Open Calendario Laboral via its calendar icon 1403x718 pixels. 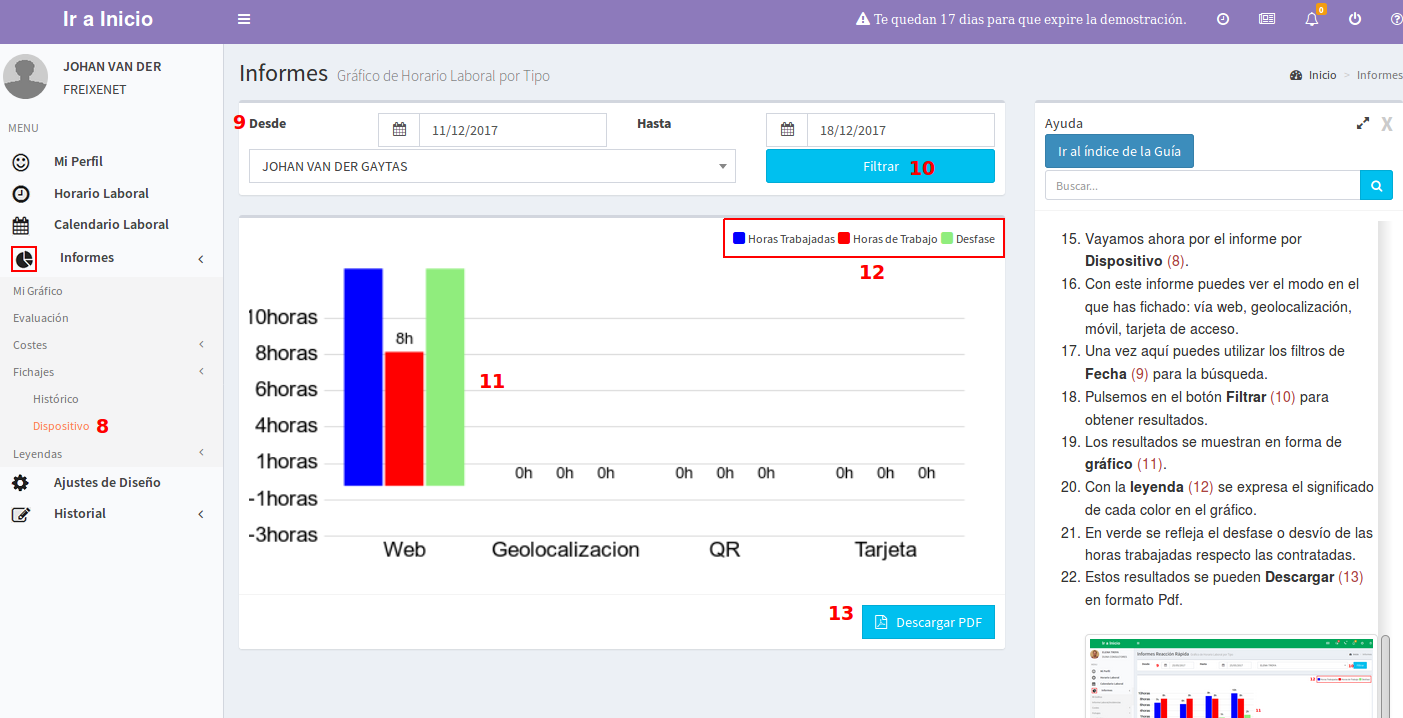[x=21, y=225]
